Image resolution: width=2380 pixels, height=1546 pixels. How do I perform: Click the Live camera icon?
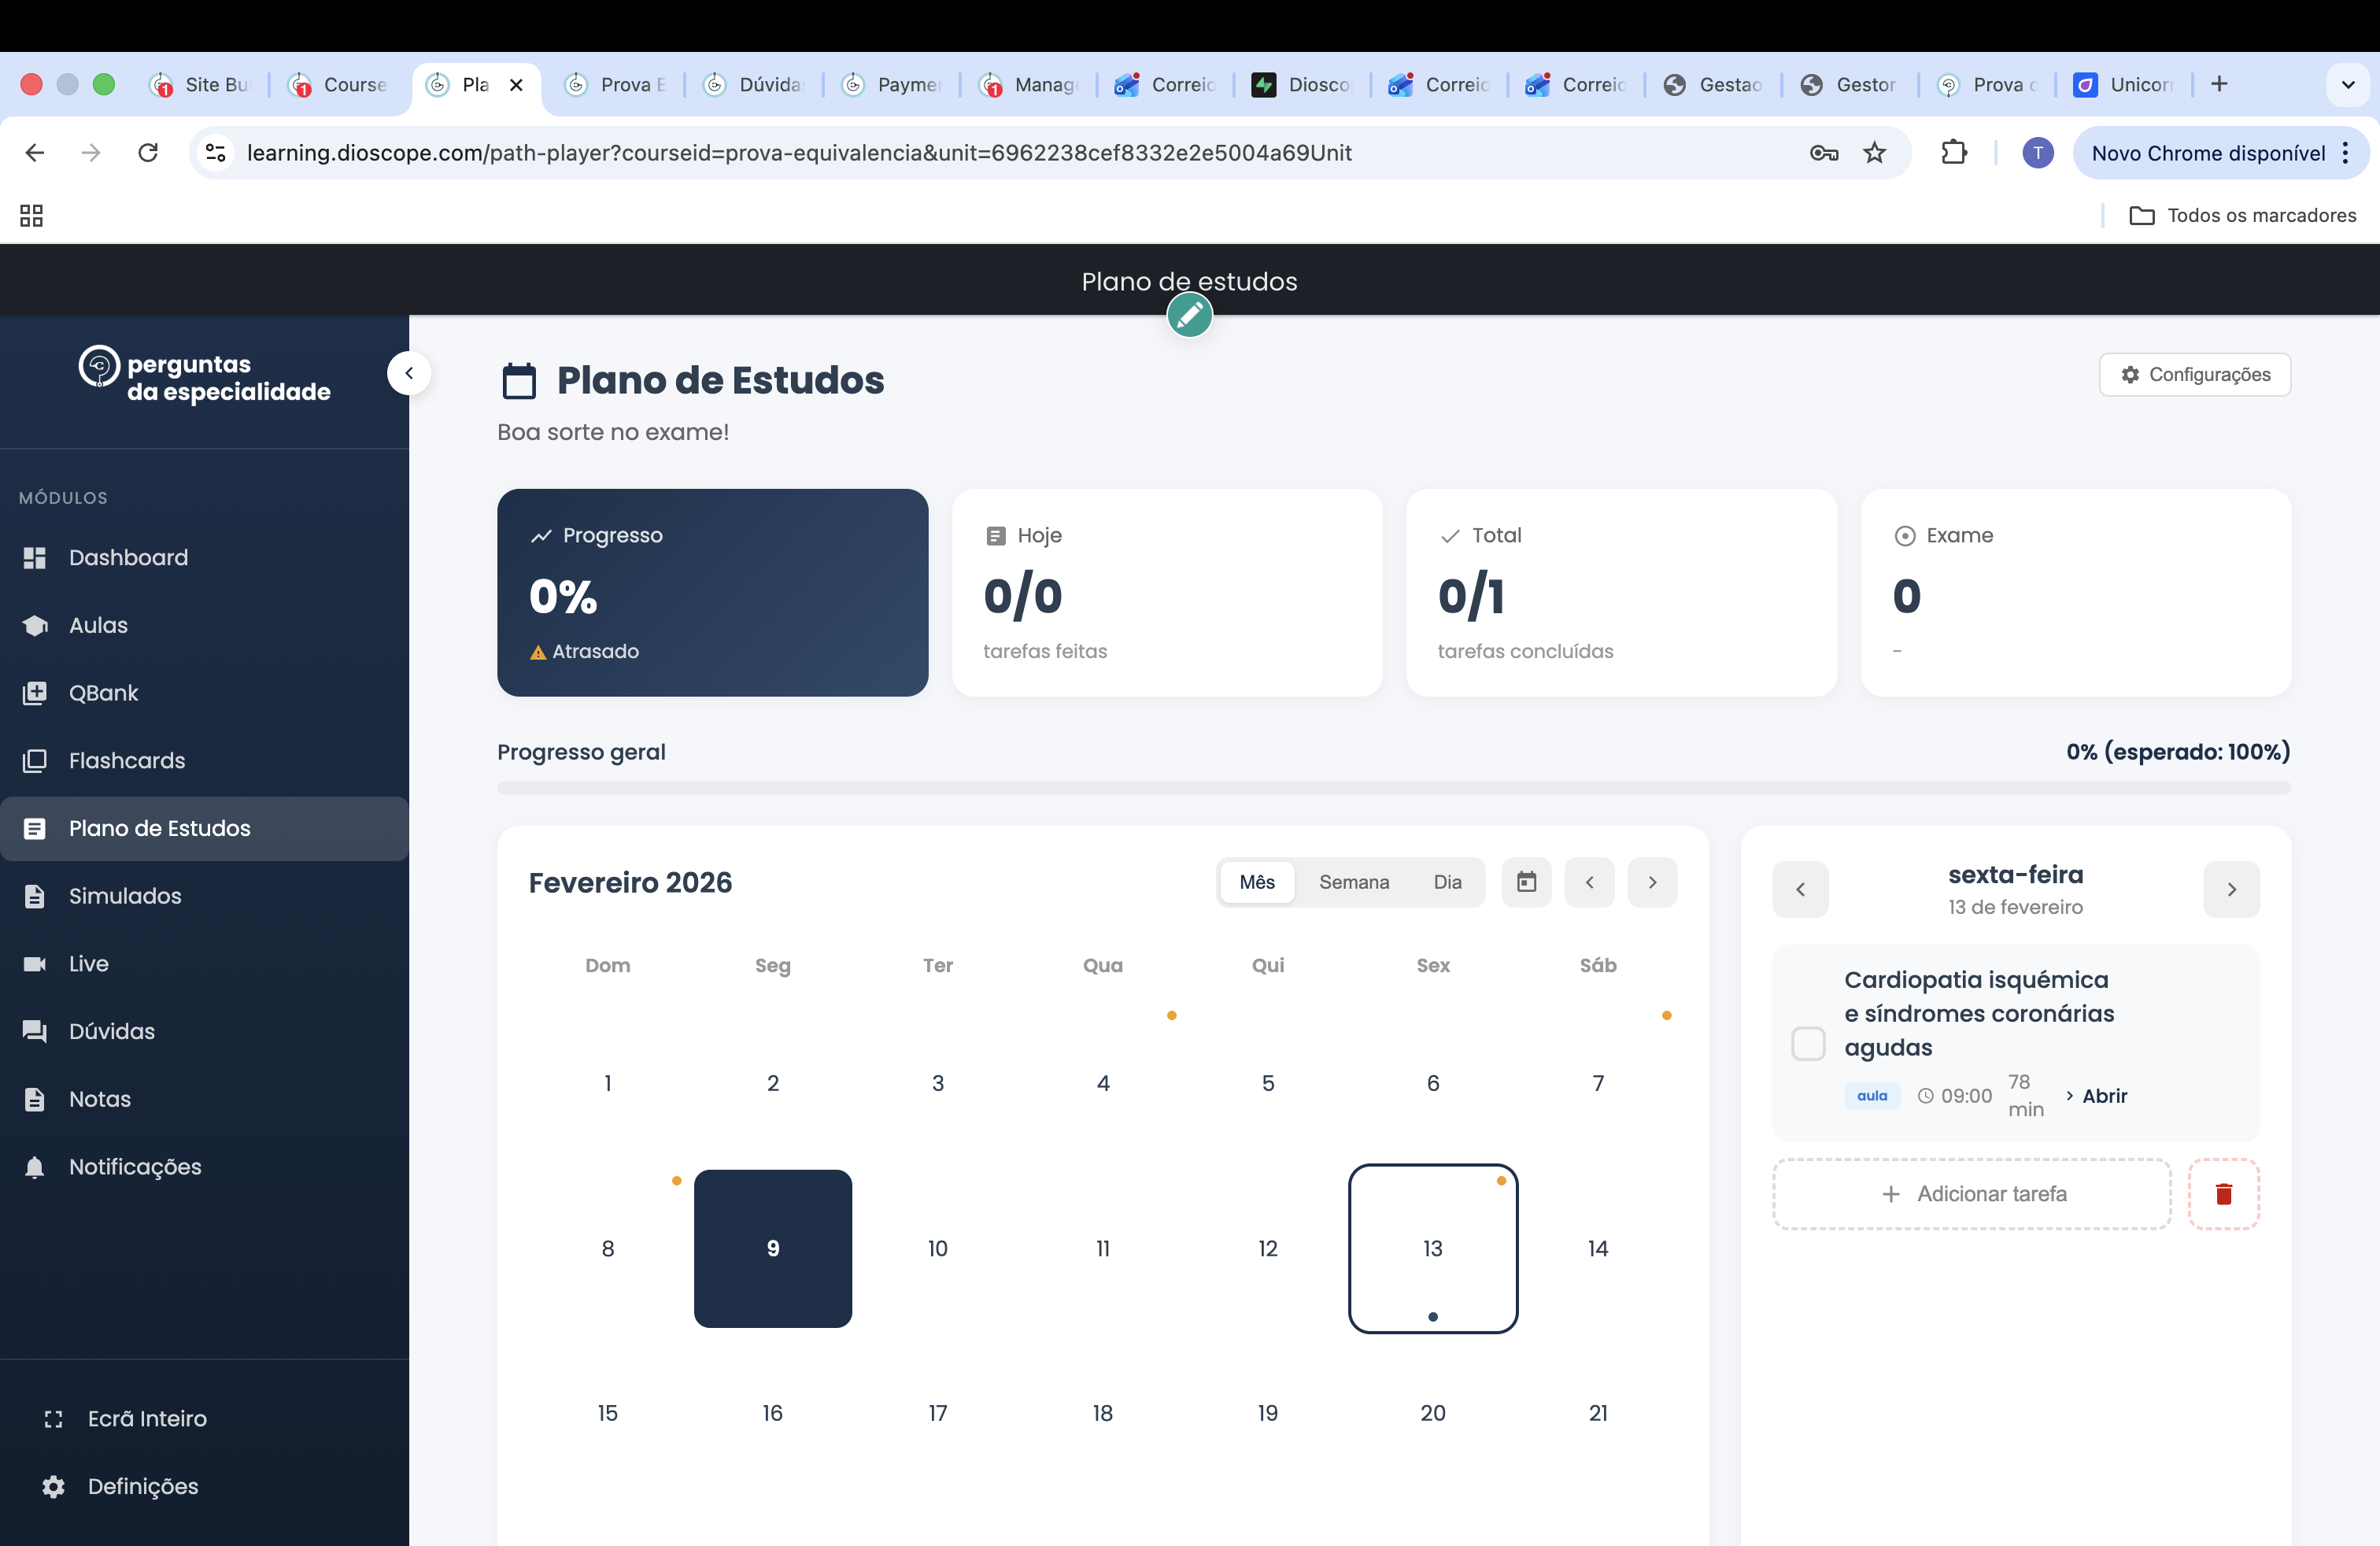(35, 964)
